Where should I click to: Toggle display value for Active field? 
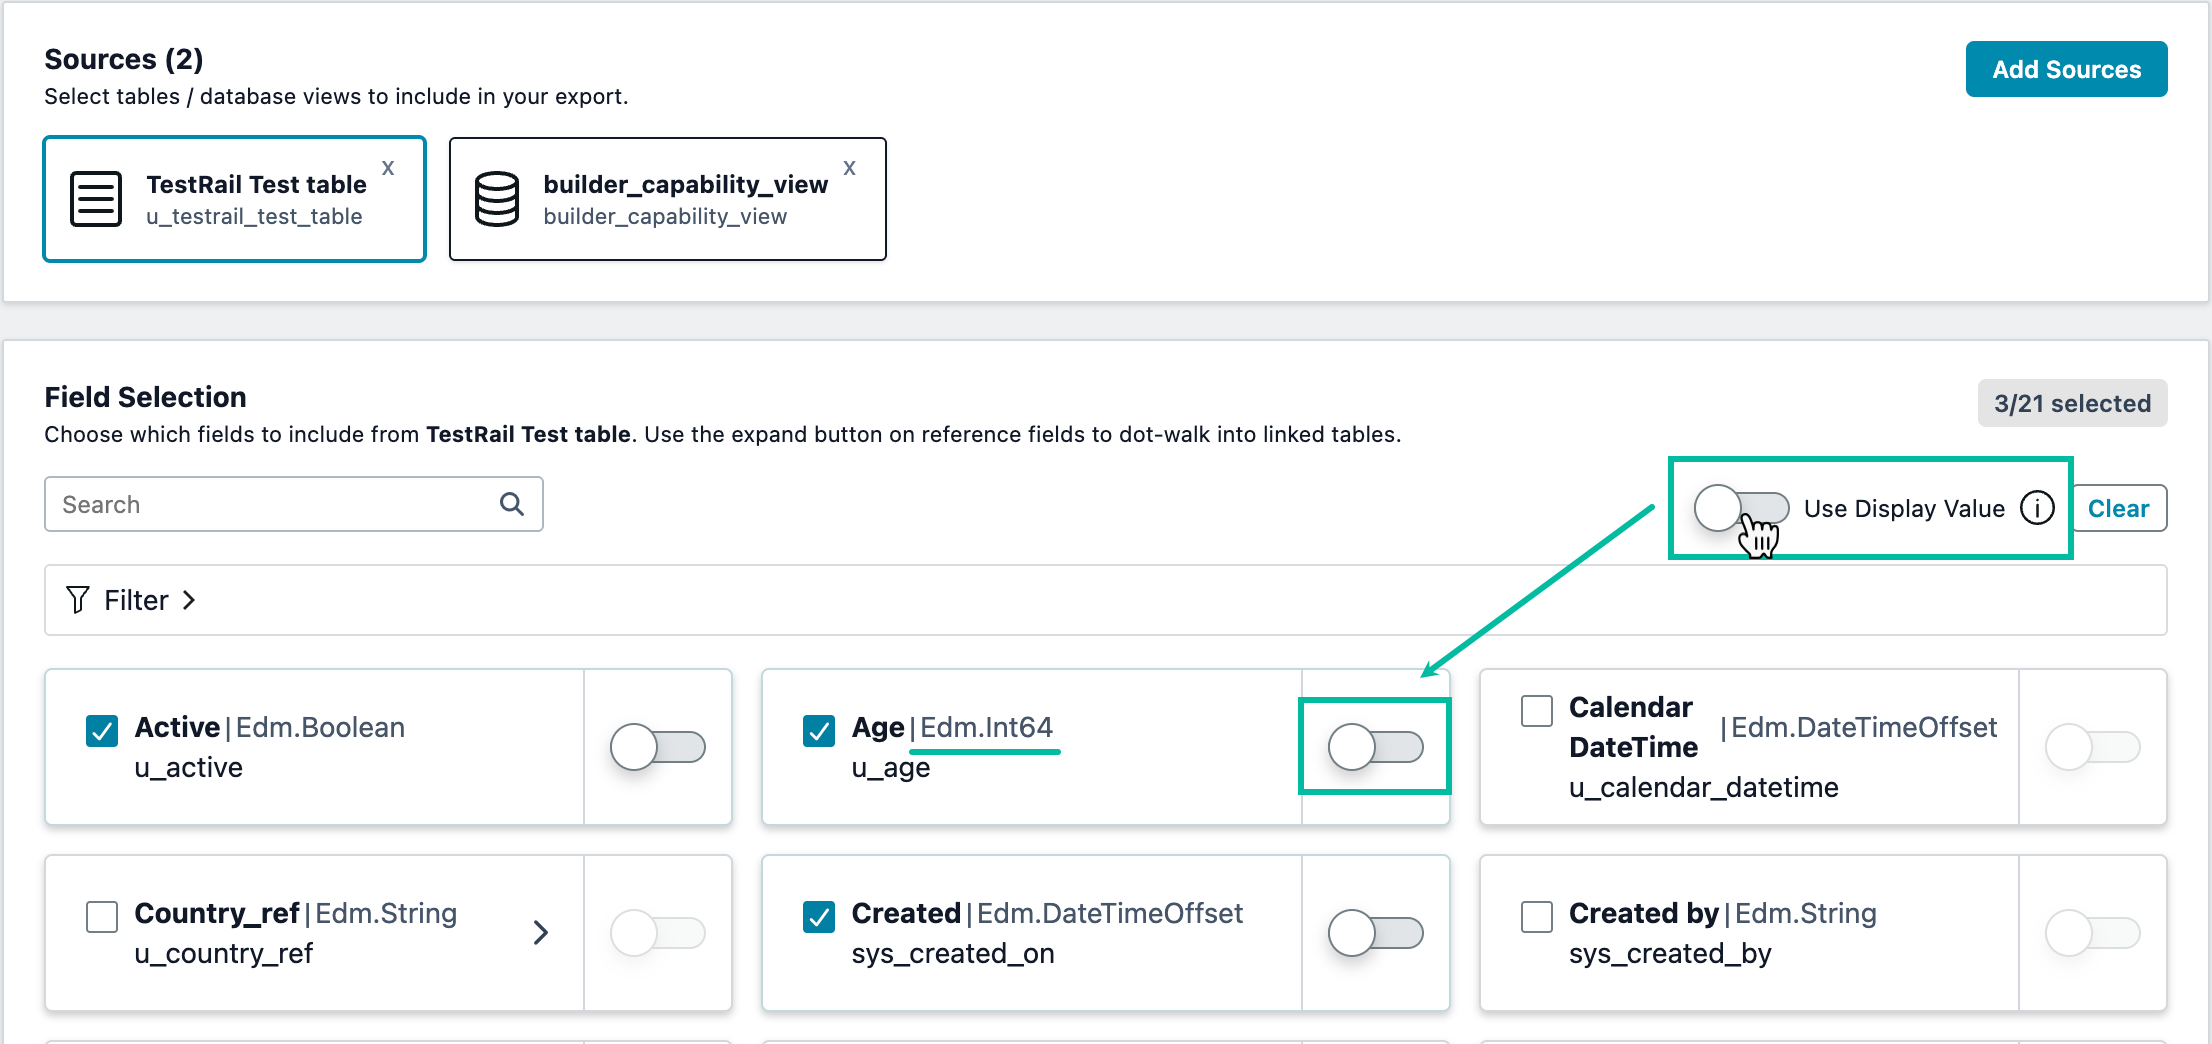[658, 747]
